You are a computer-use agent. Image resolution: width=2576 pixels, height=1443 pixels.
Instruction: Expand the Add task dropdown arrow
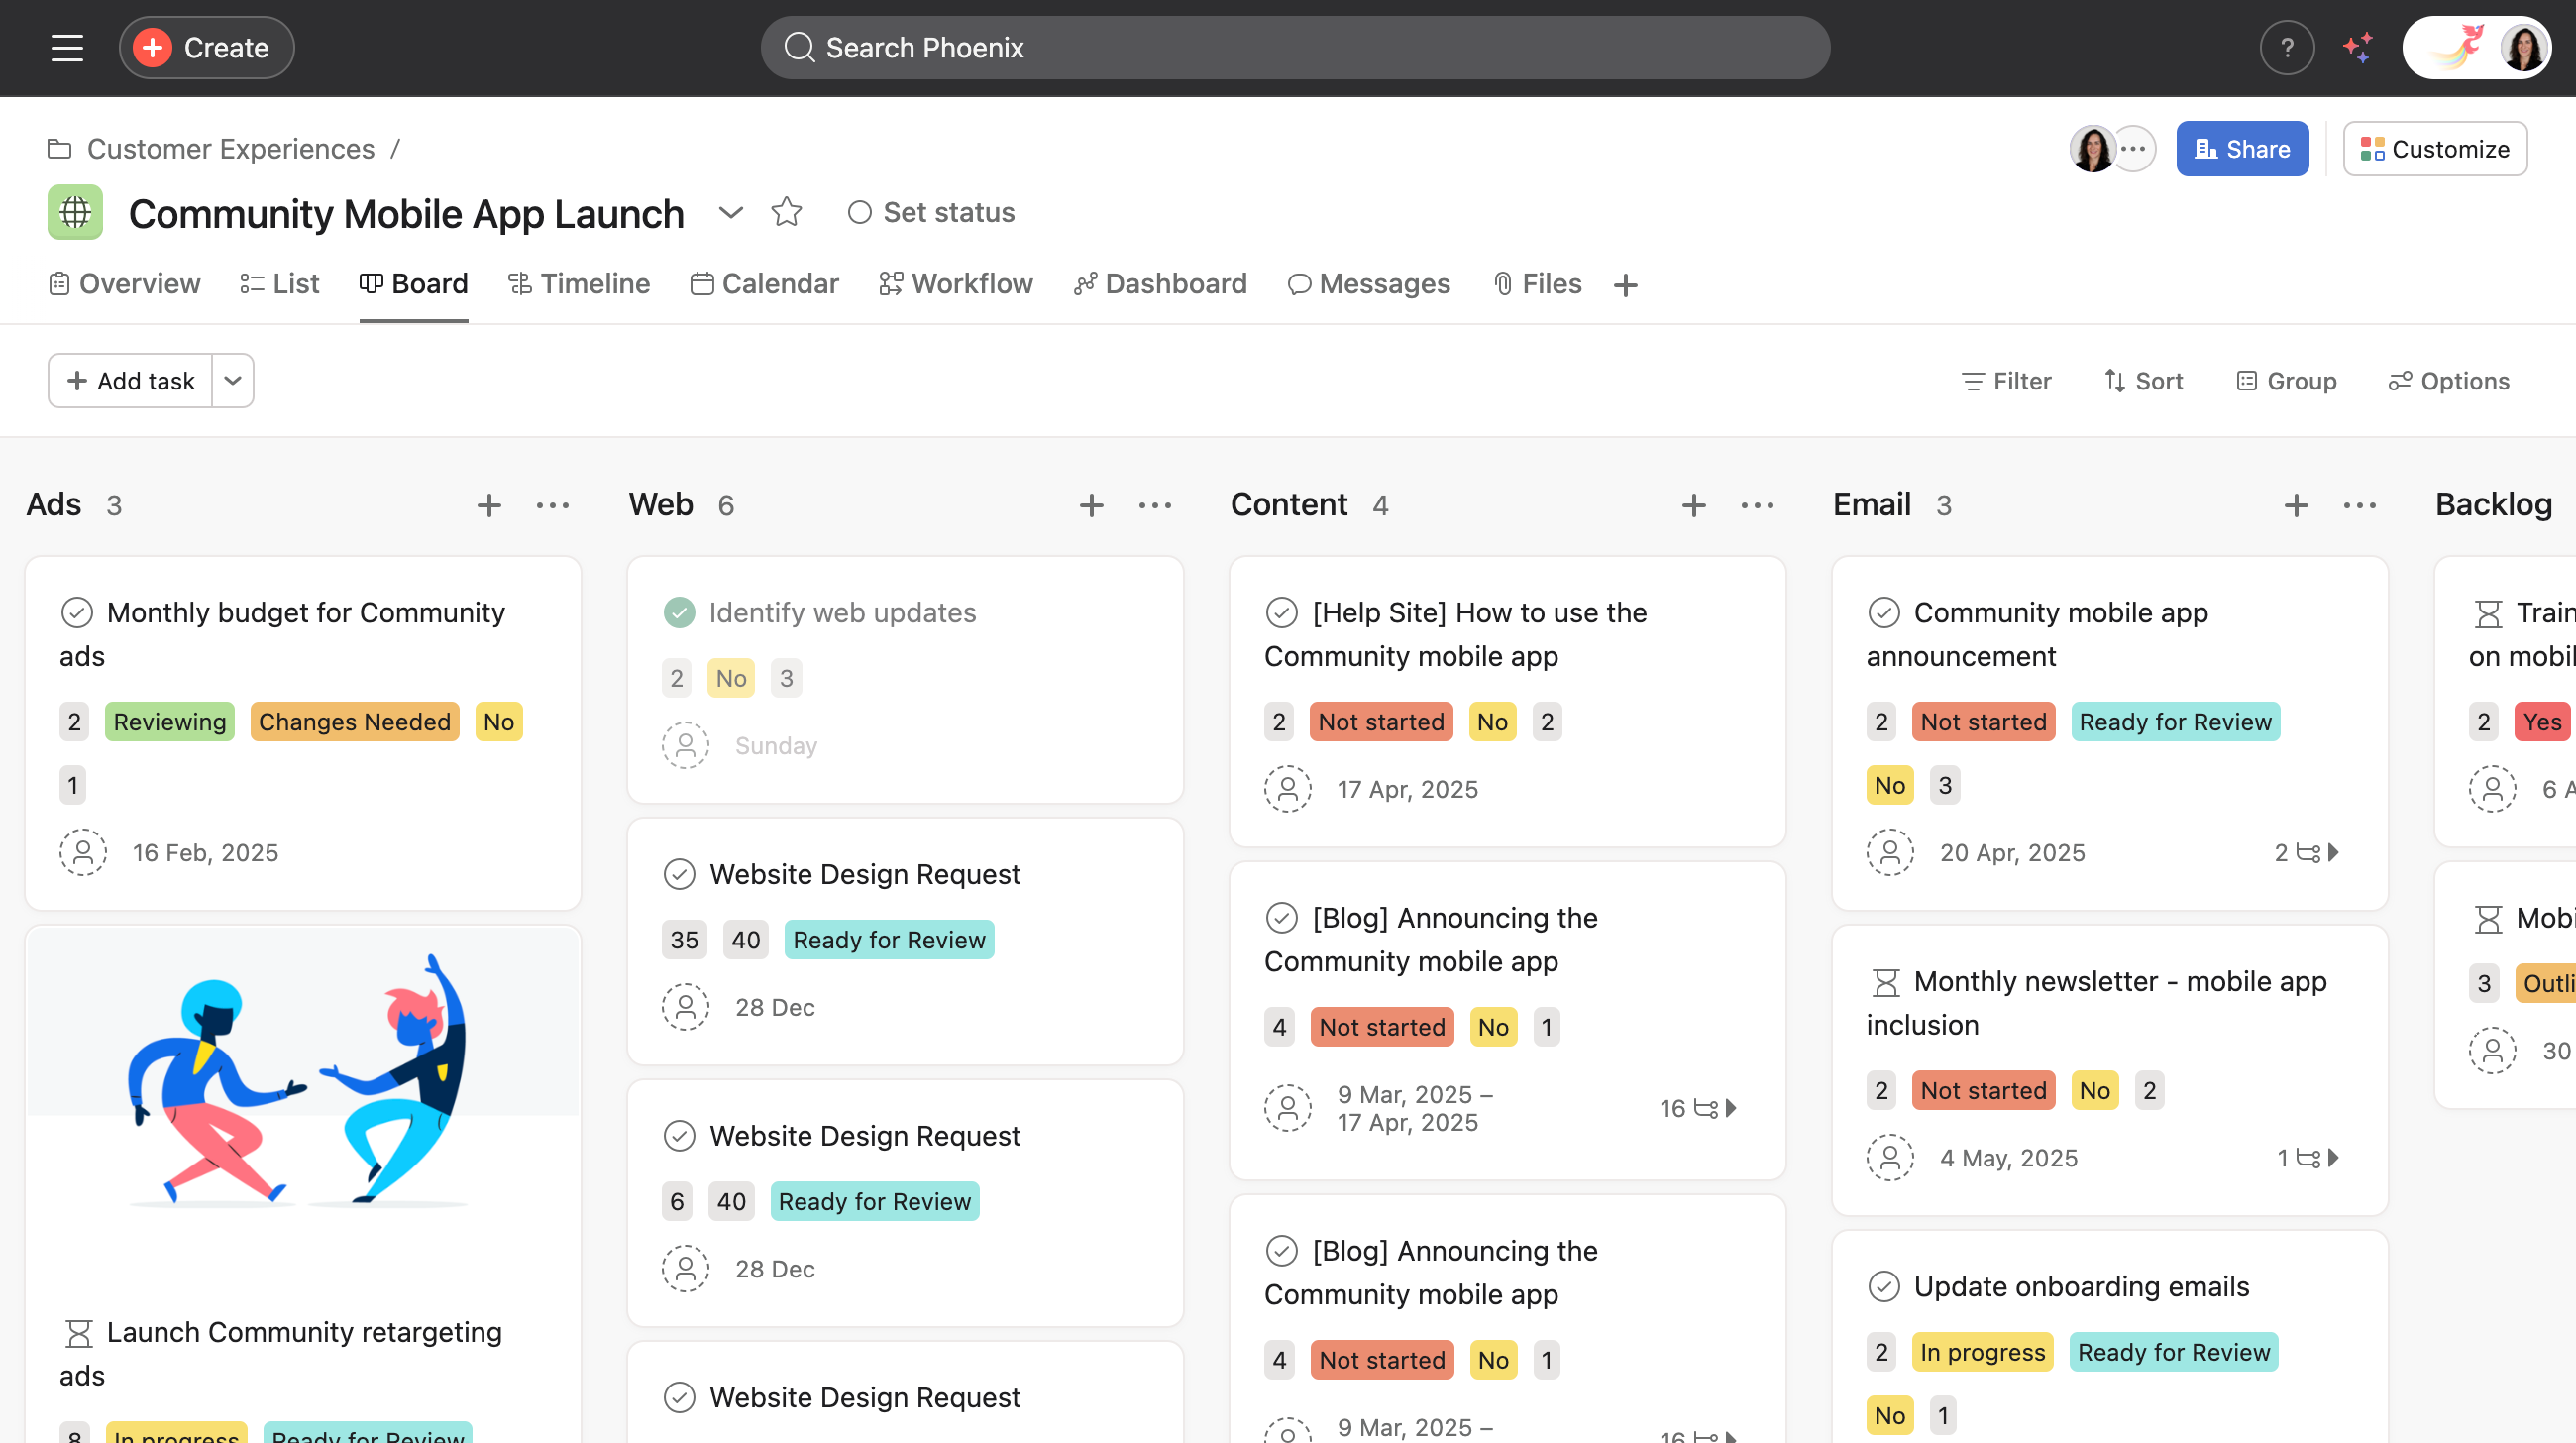232,380
